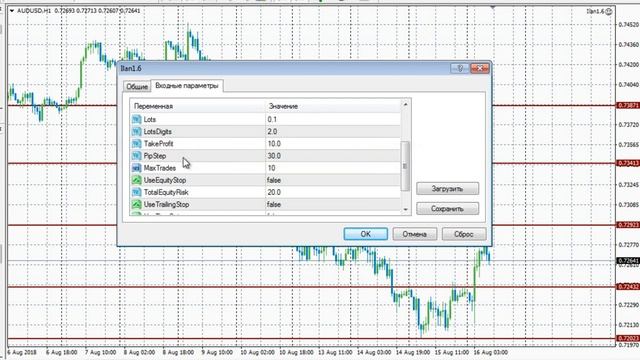Switch to the Входные параметры tab

click(187, 86)
